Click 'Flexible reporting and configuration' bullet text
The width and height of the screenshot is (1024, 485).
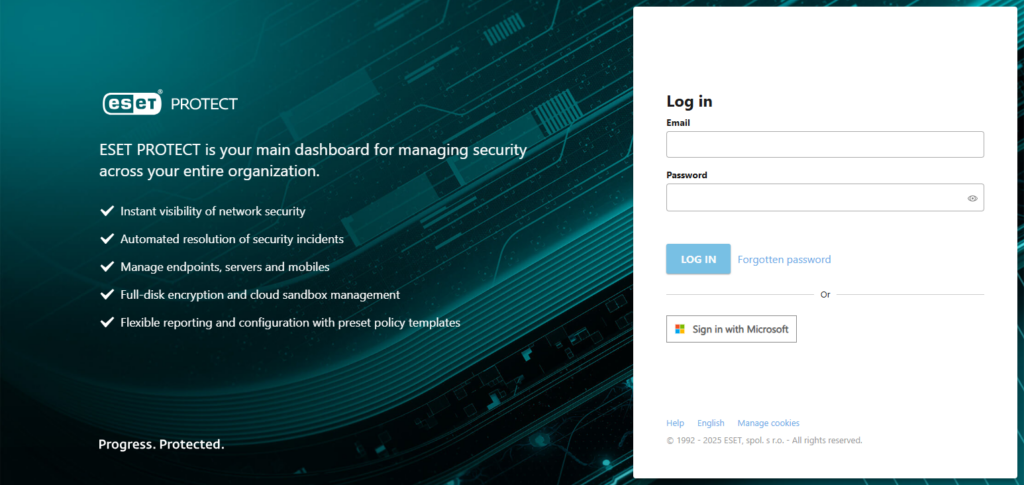[291, 322]
